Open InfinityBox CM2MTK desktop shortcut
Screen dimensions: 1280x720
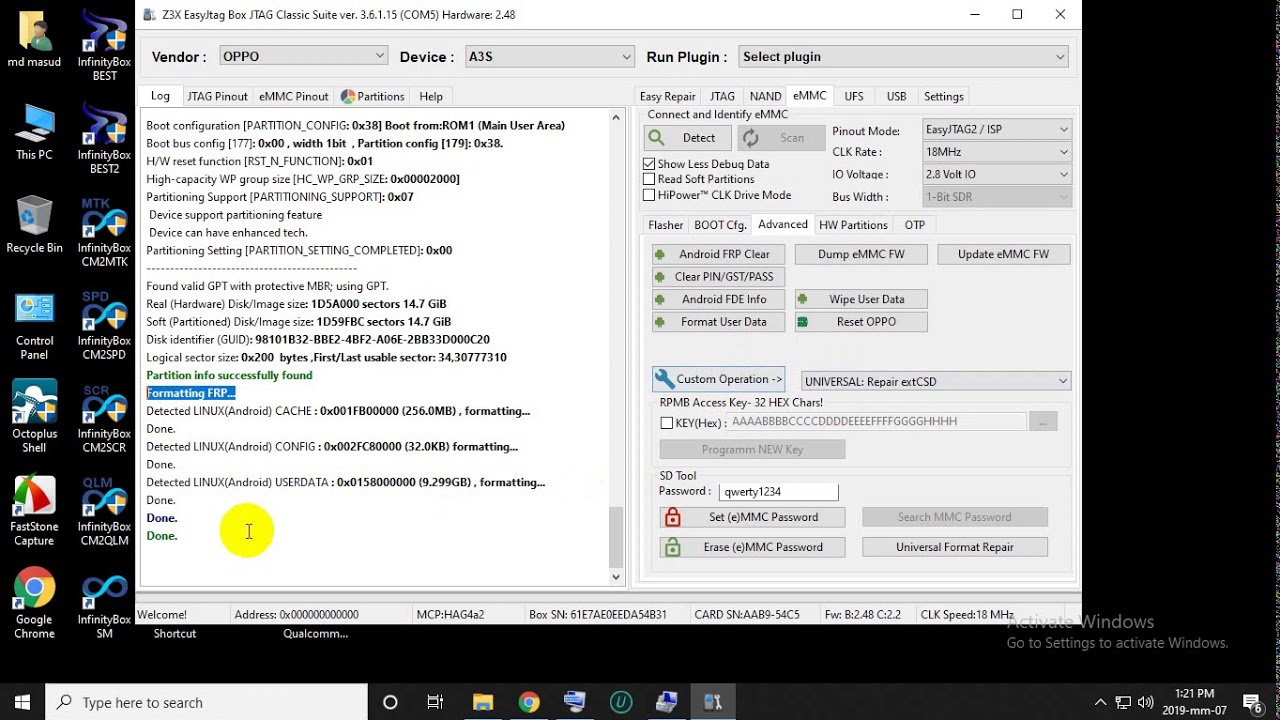104,231
